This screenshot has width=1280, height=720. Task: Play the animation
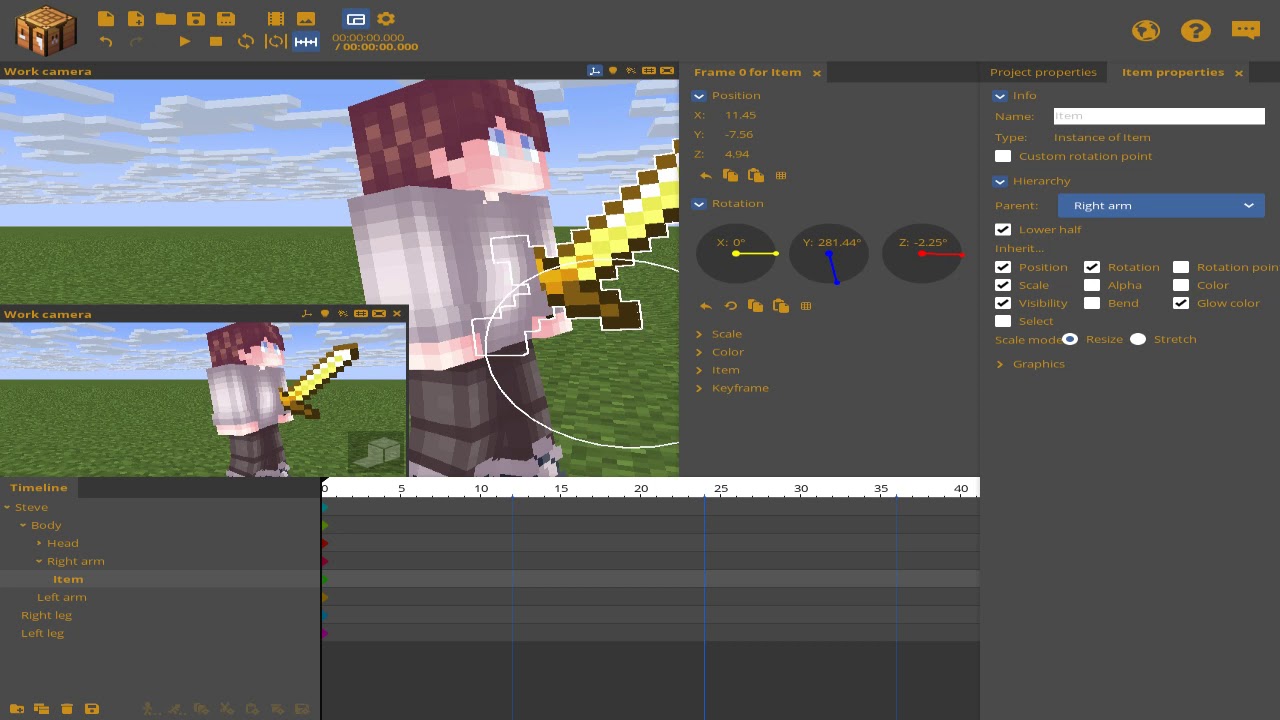[185, 41]
